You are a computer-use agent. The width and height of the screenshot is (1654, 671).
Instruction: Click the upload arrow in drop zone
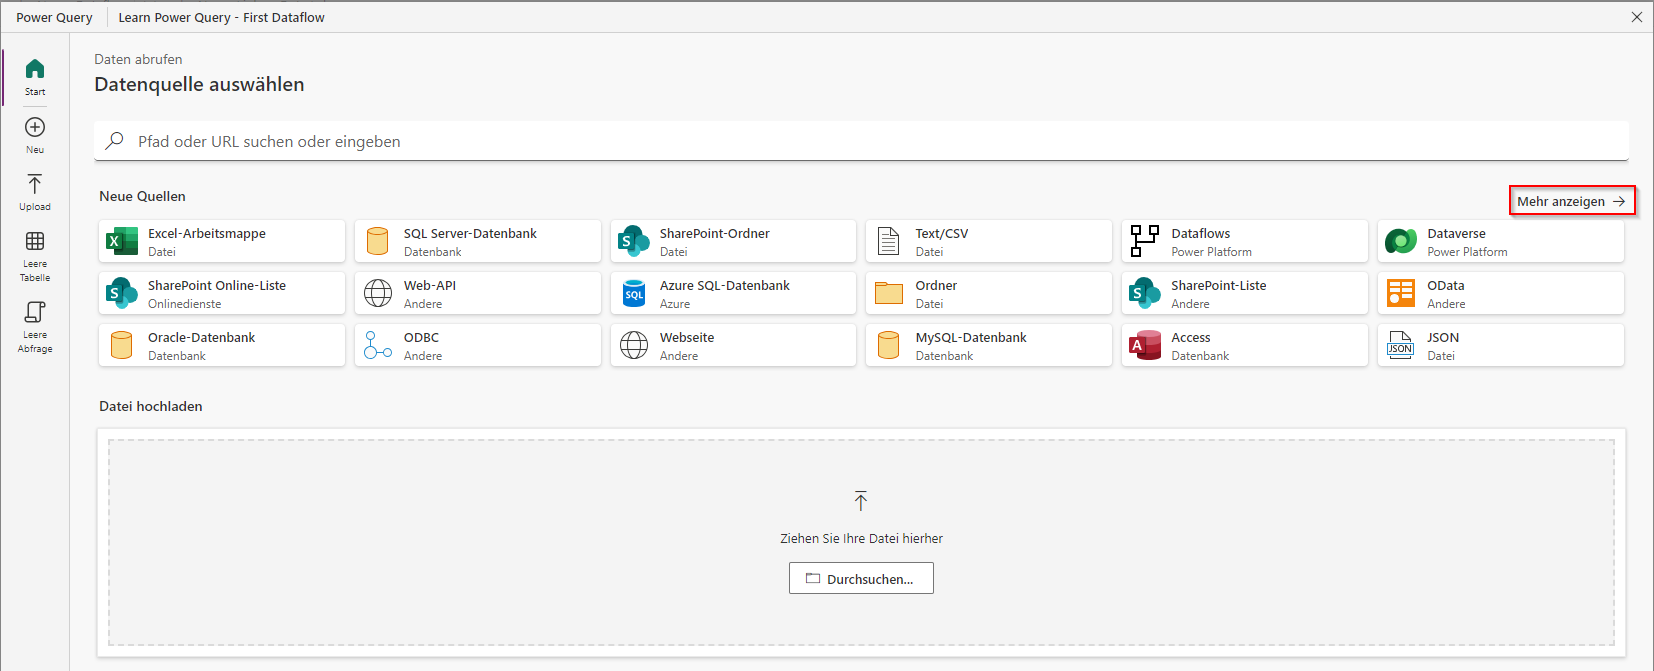click(x=861, y=500)
